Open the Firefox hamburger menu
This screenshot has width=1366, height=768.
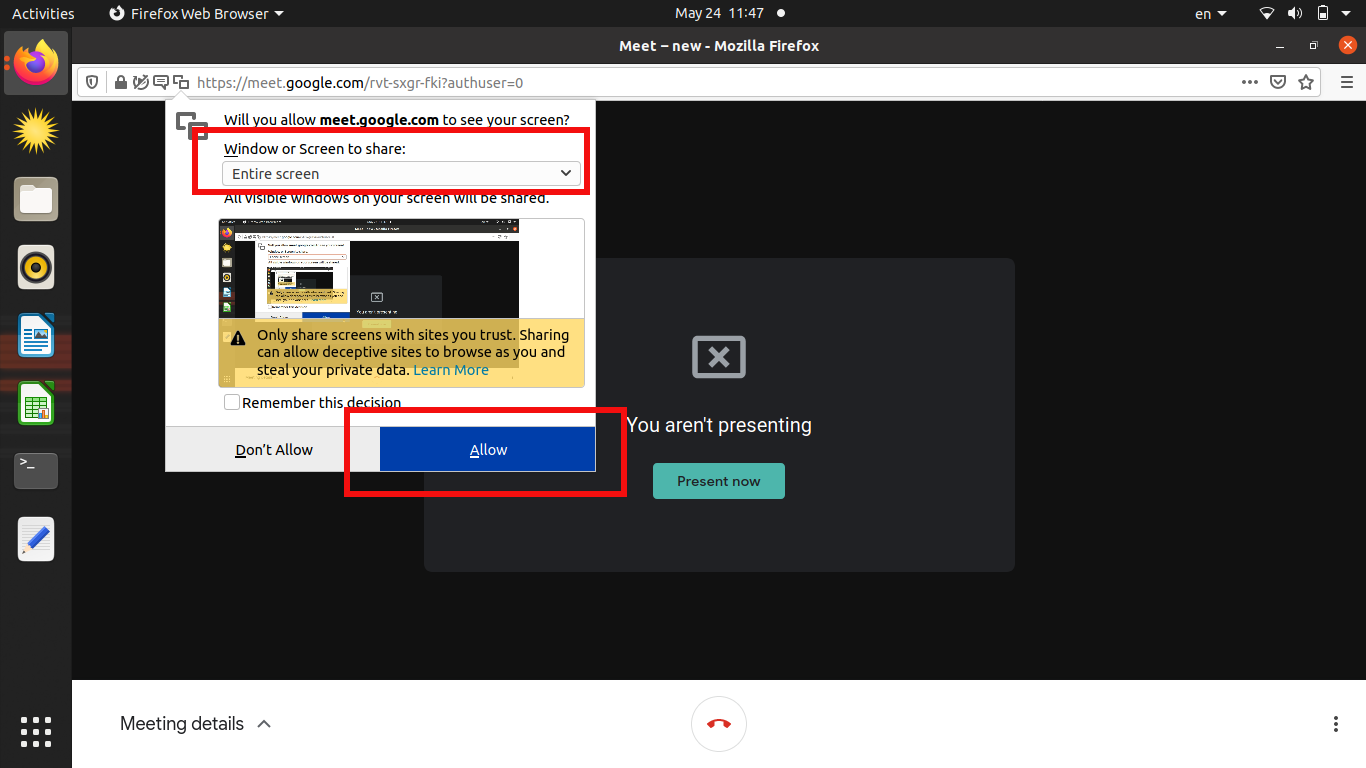click(1347, 82)
